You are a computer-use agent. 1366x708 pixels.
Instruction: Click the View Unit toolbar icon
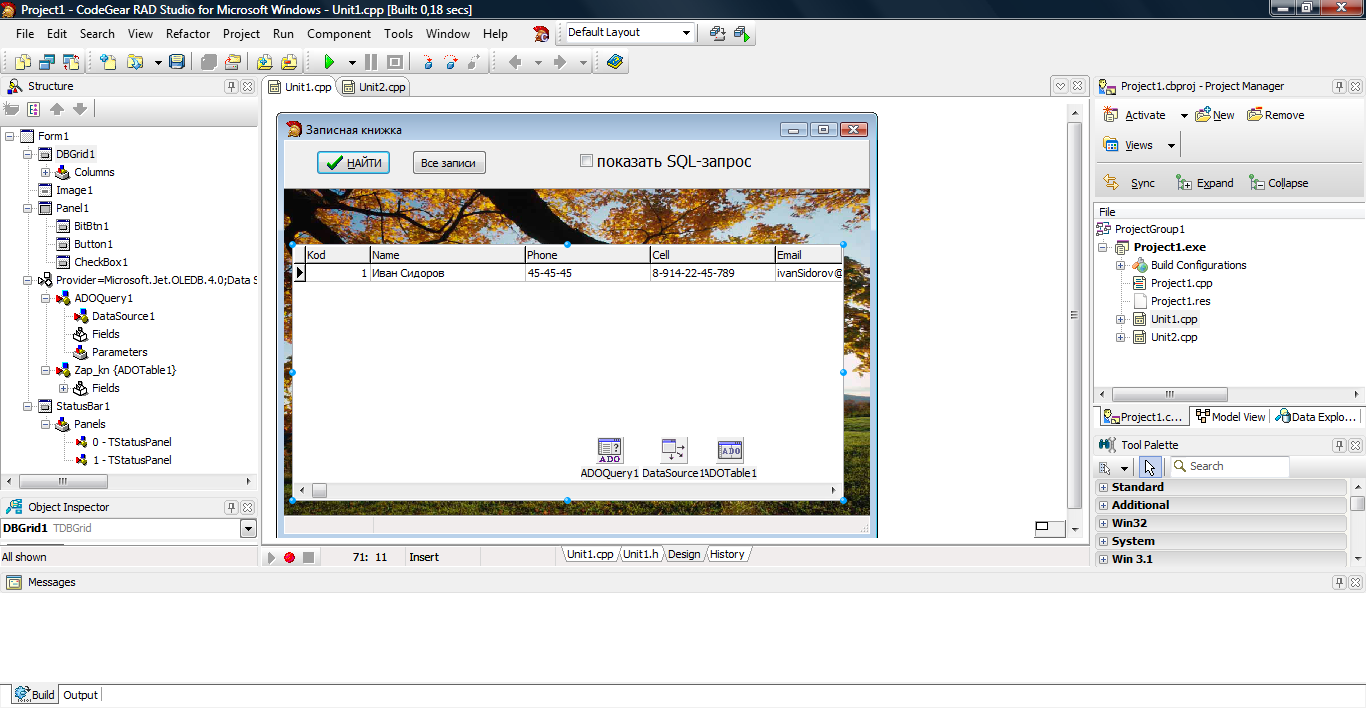point(22,62)
